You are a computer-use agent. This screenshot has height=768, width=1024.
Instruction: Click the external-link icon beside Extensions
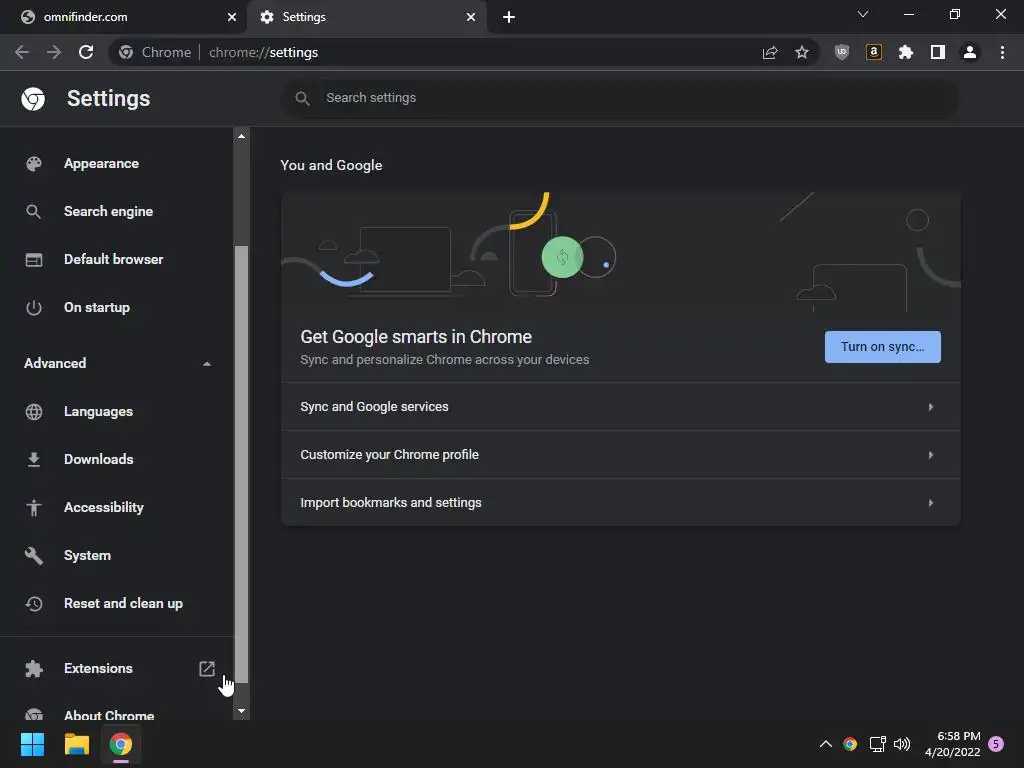click(x=206, y=668)
